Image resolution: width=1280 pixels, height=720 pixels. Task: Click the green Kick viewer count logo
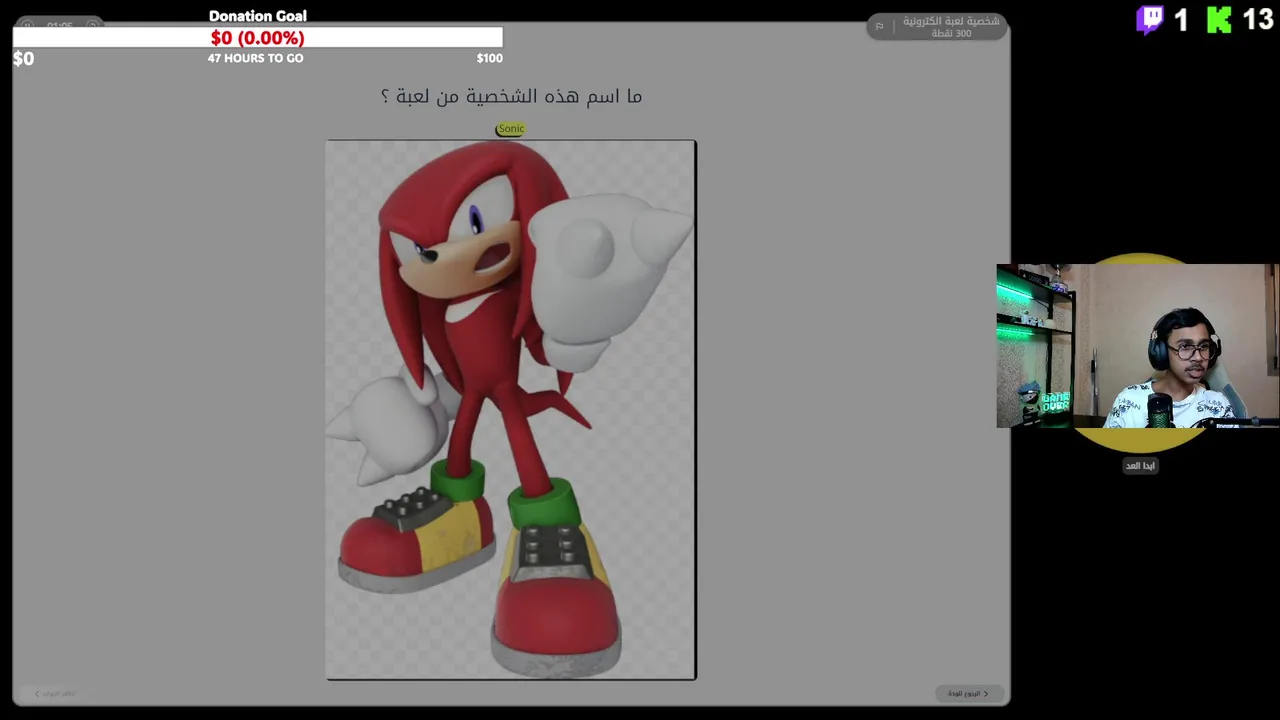(x=1219, y=20)
